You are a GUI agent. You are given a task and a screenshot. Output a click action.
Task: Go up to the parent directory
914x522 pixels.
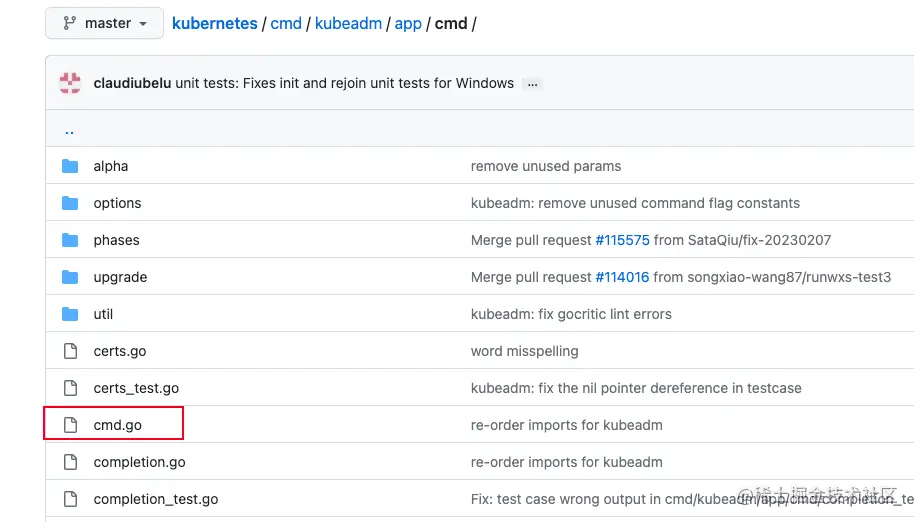tap(69, 130)
